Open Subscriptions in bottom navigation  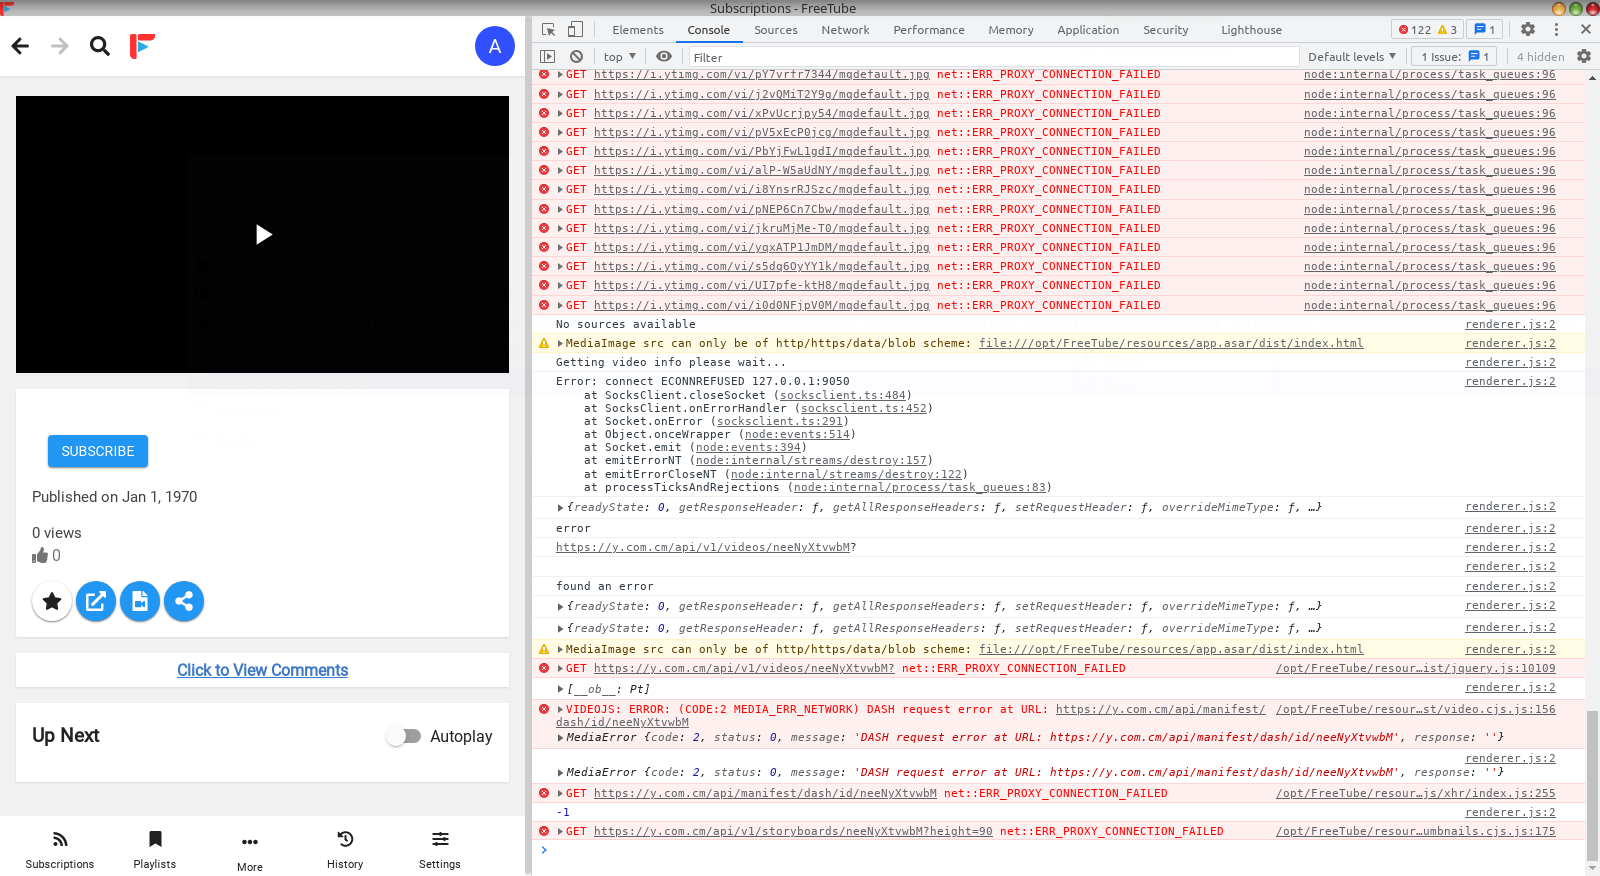(x=60, y=850)
